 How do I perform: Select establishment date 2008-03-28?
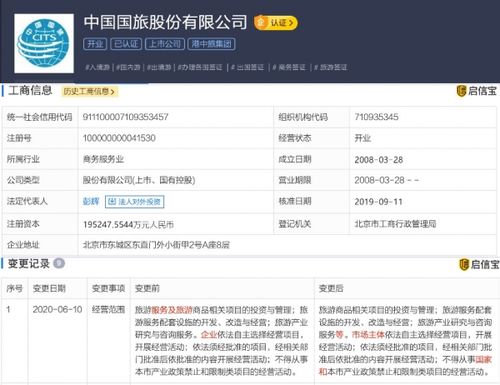[379, 160]
